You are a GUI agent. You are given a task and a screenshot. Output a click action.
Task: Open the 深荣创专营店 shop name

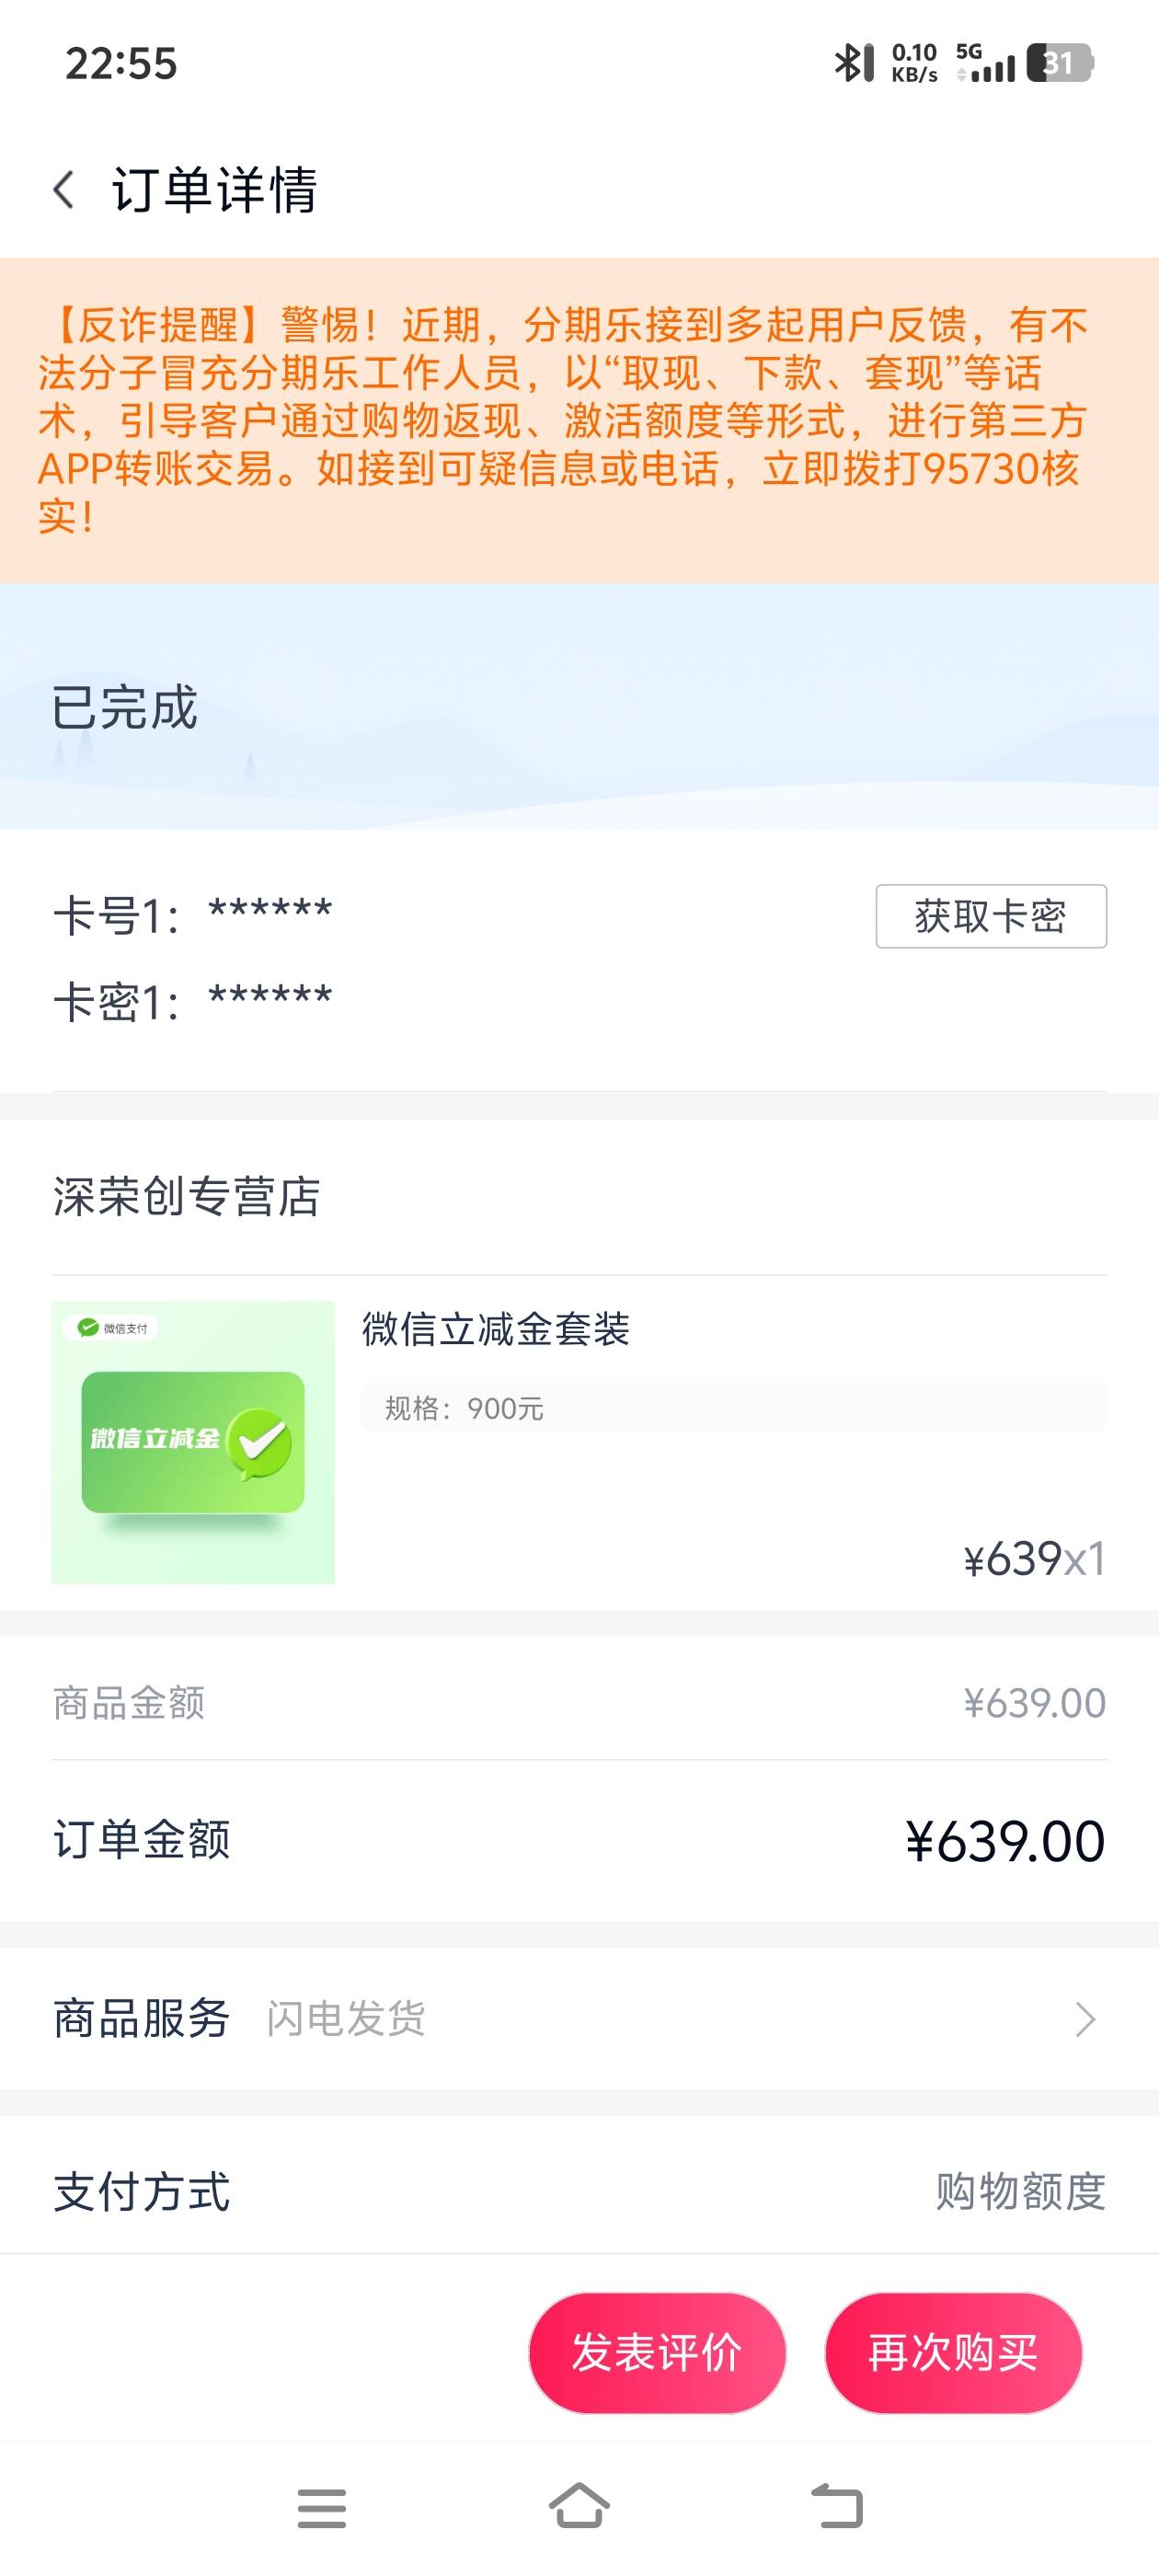(x=186, y=1196)
